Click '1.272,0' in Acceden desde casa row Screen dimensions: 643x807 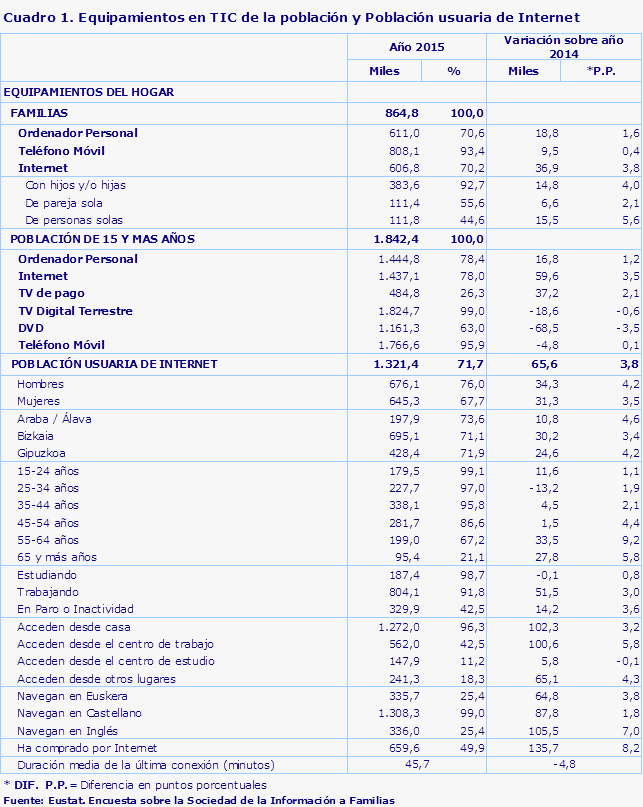(399, 627)
